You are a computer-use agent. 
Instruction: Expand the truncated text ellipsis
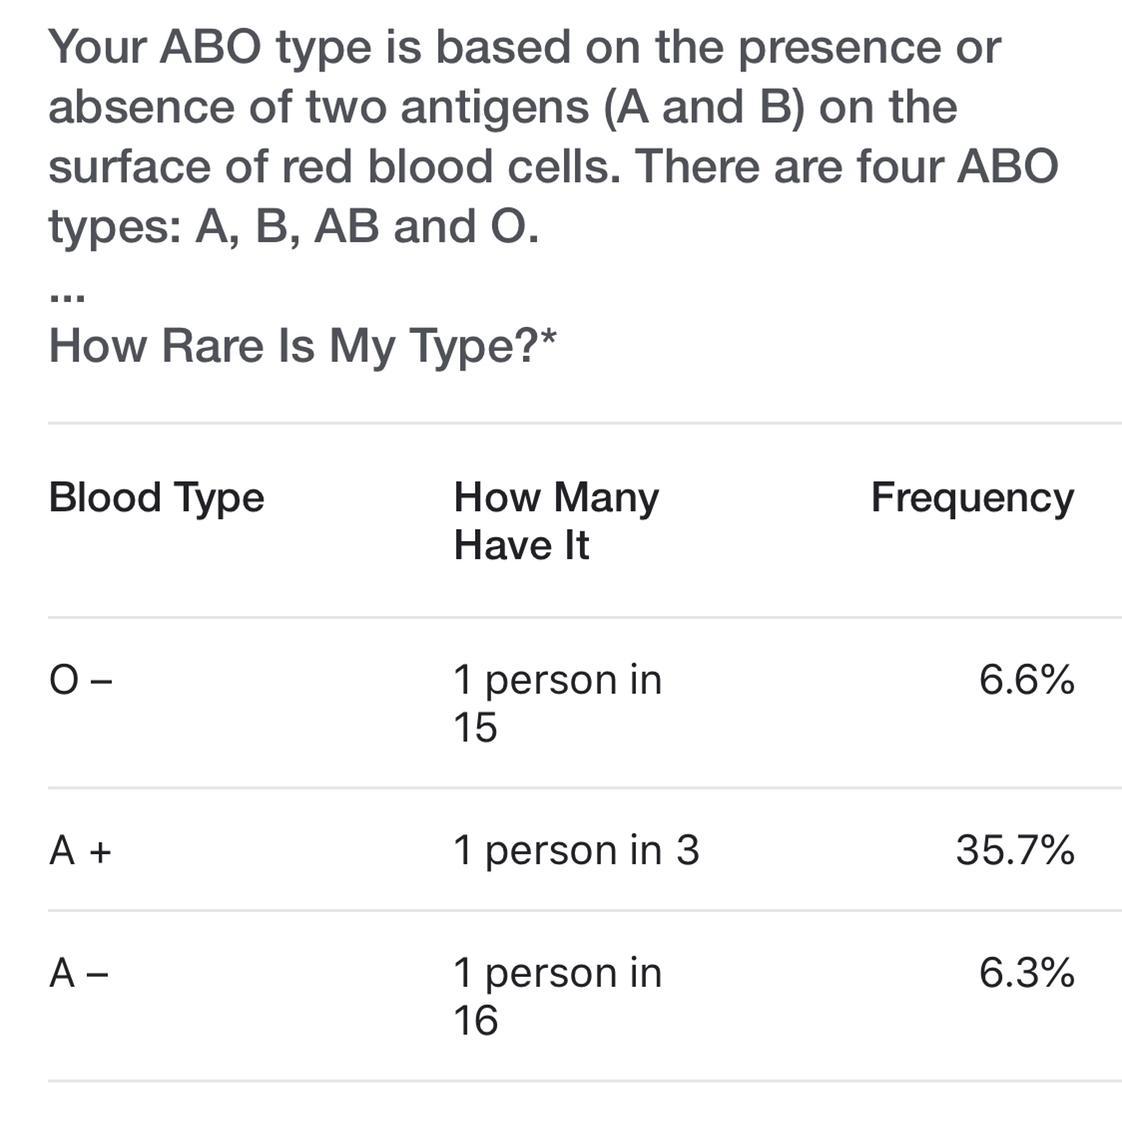coord(66,297)
